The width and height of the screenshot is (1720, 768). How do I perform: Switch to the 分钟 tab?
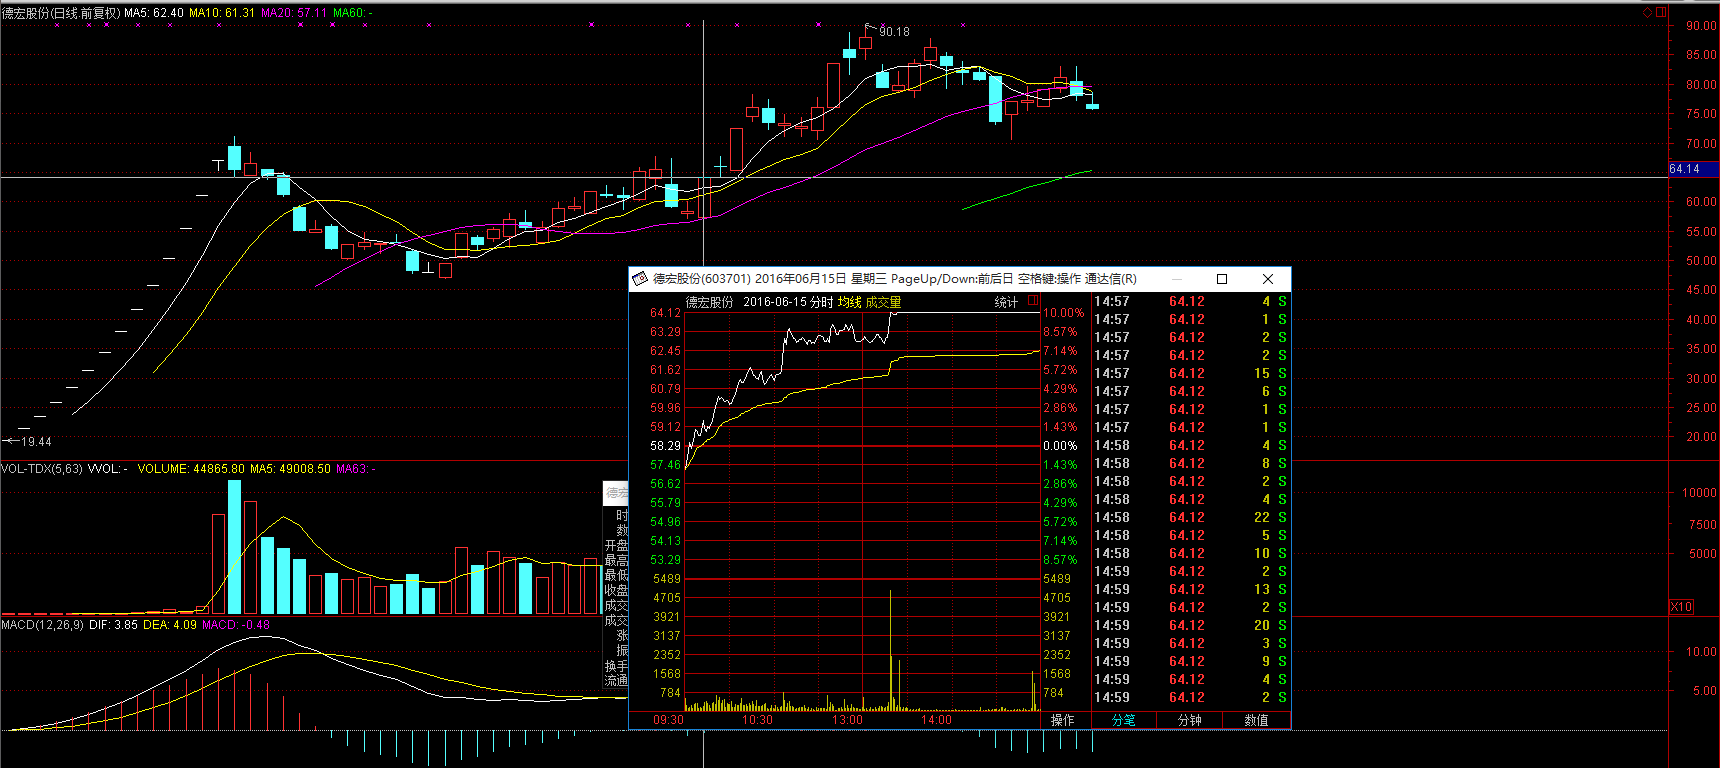click(x=1189, y=720)
